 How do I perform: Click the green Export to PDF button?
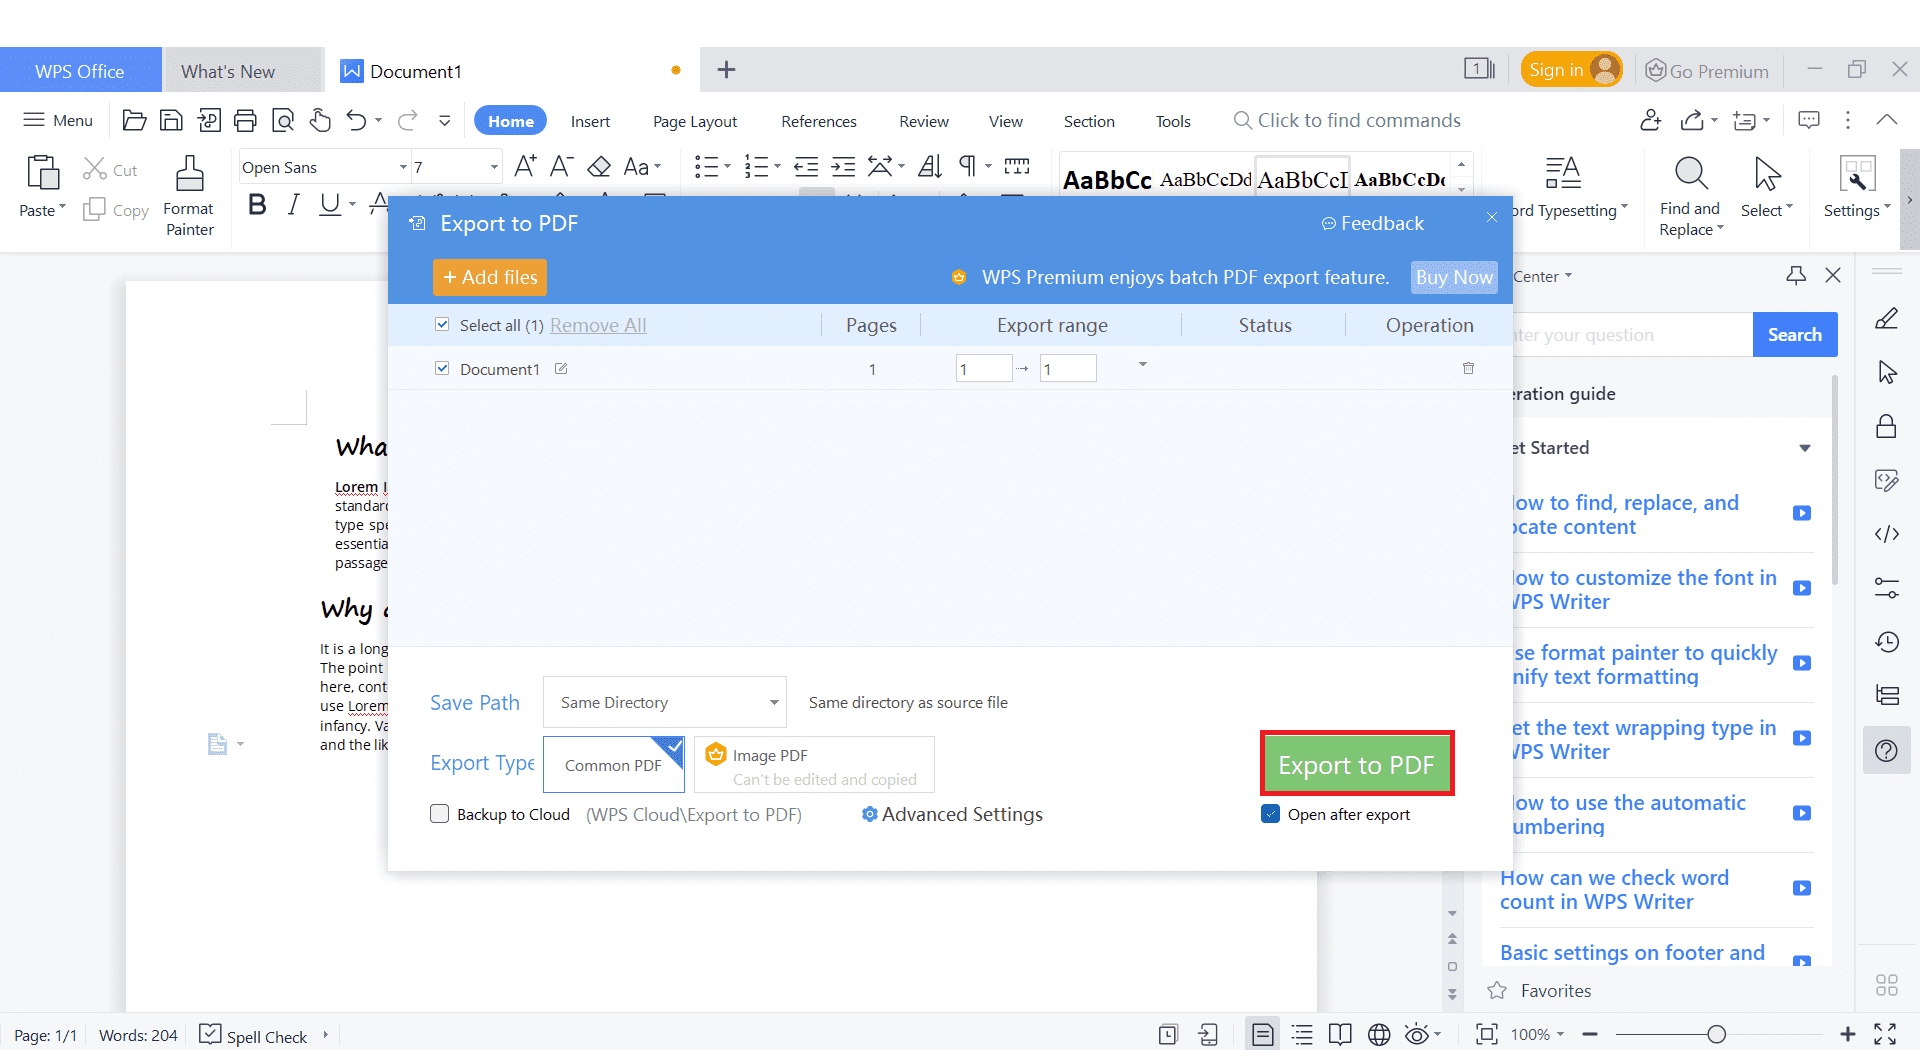[x=1357, y=764]
